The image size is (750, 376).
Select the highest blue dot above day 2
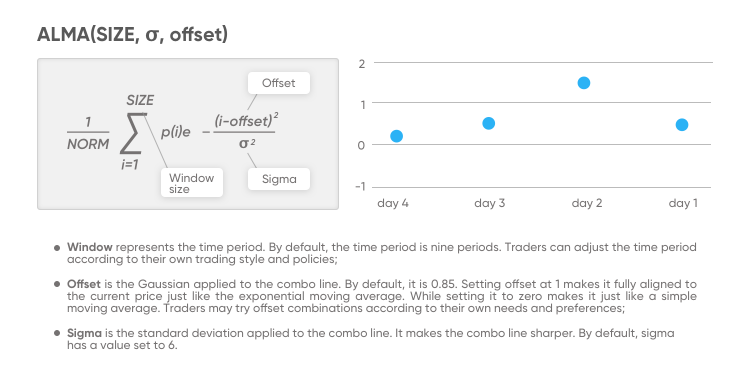(584, 83)
